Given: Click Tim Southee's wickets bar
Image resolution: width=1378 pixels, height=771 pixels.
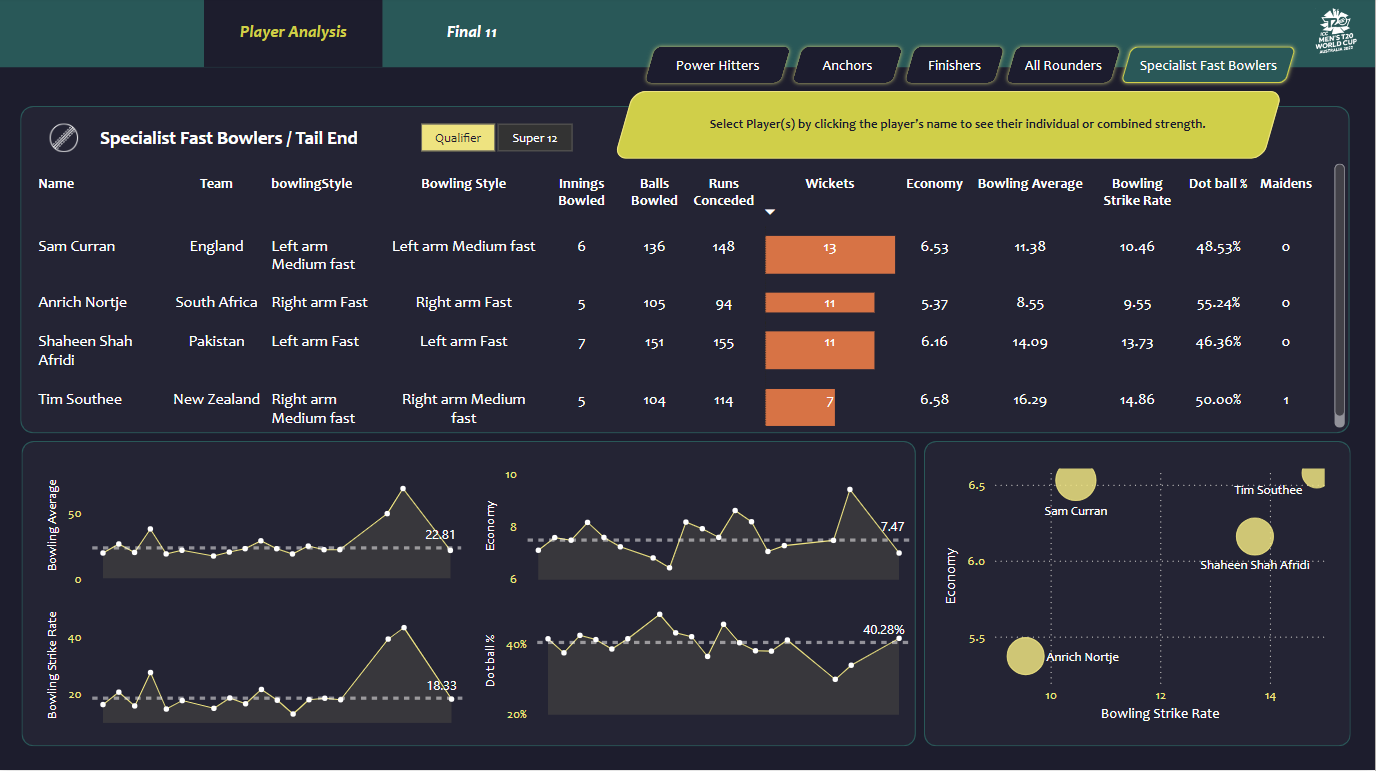Looking at the screenshot, I should click(799, 407).
